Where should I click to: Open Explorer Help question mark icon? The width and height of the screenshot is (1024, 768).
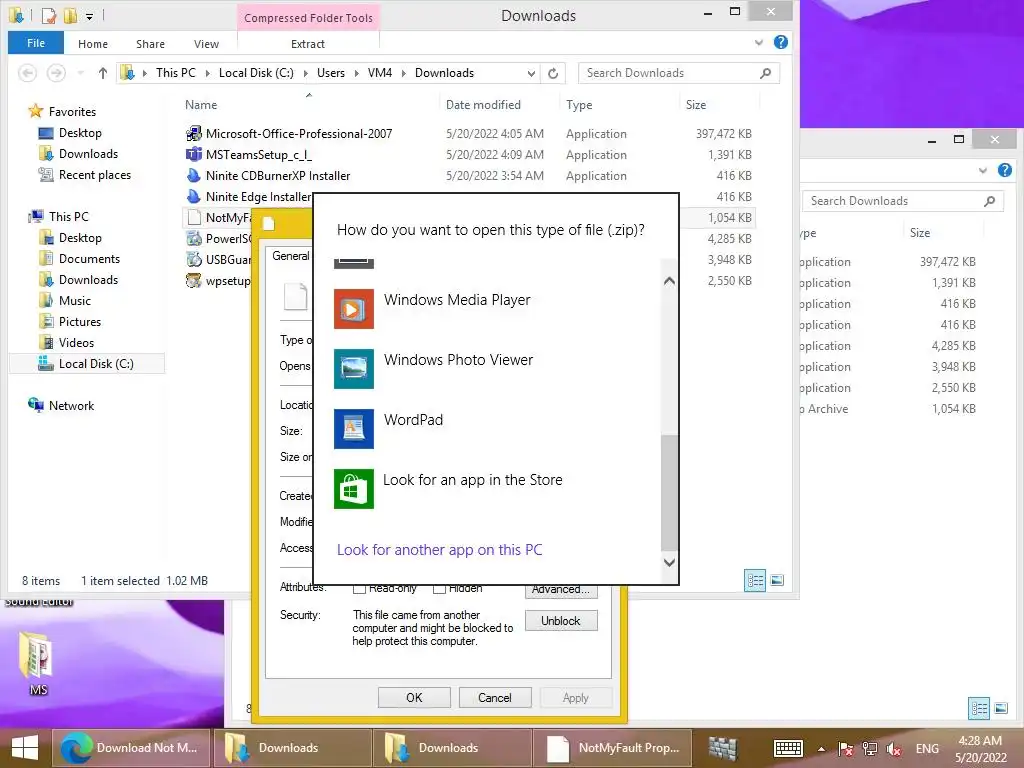point(780,42)
